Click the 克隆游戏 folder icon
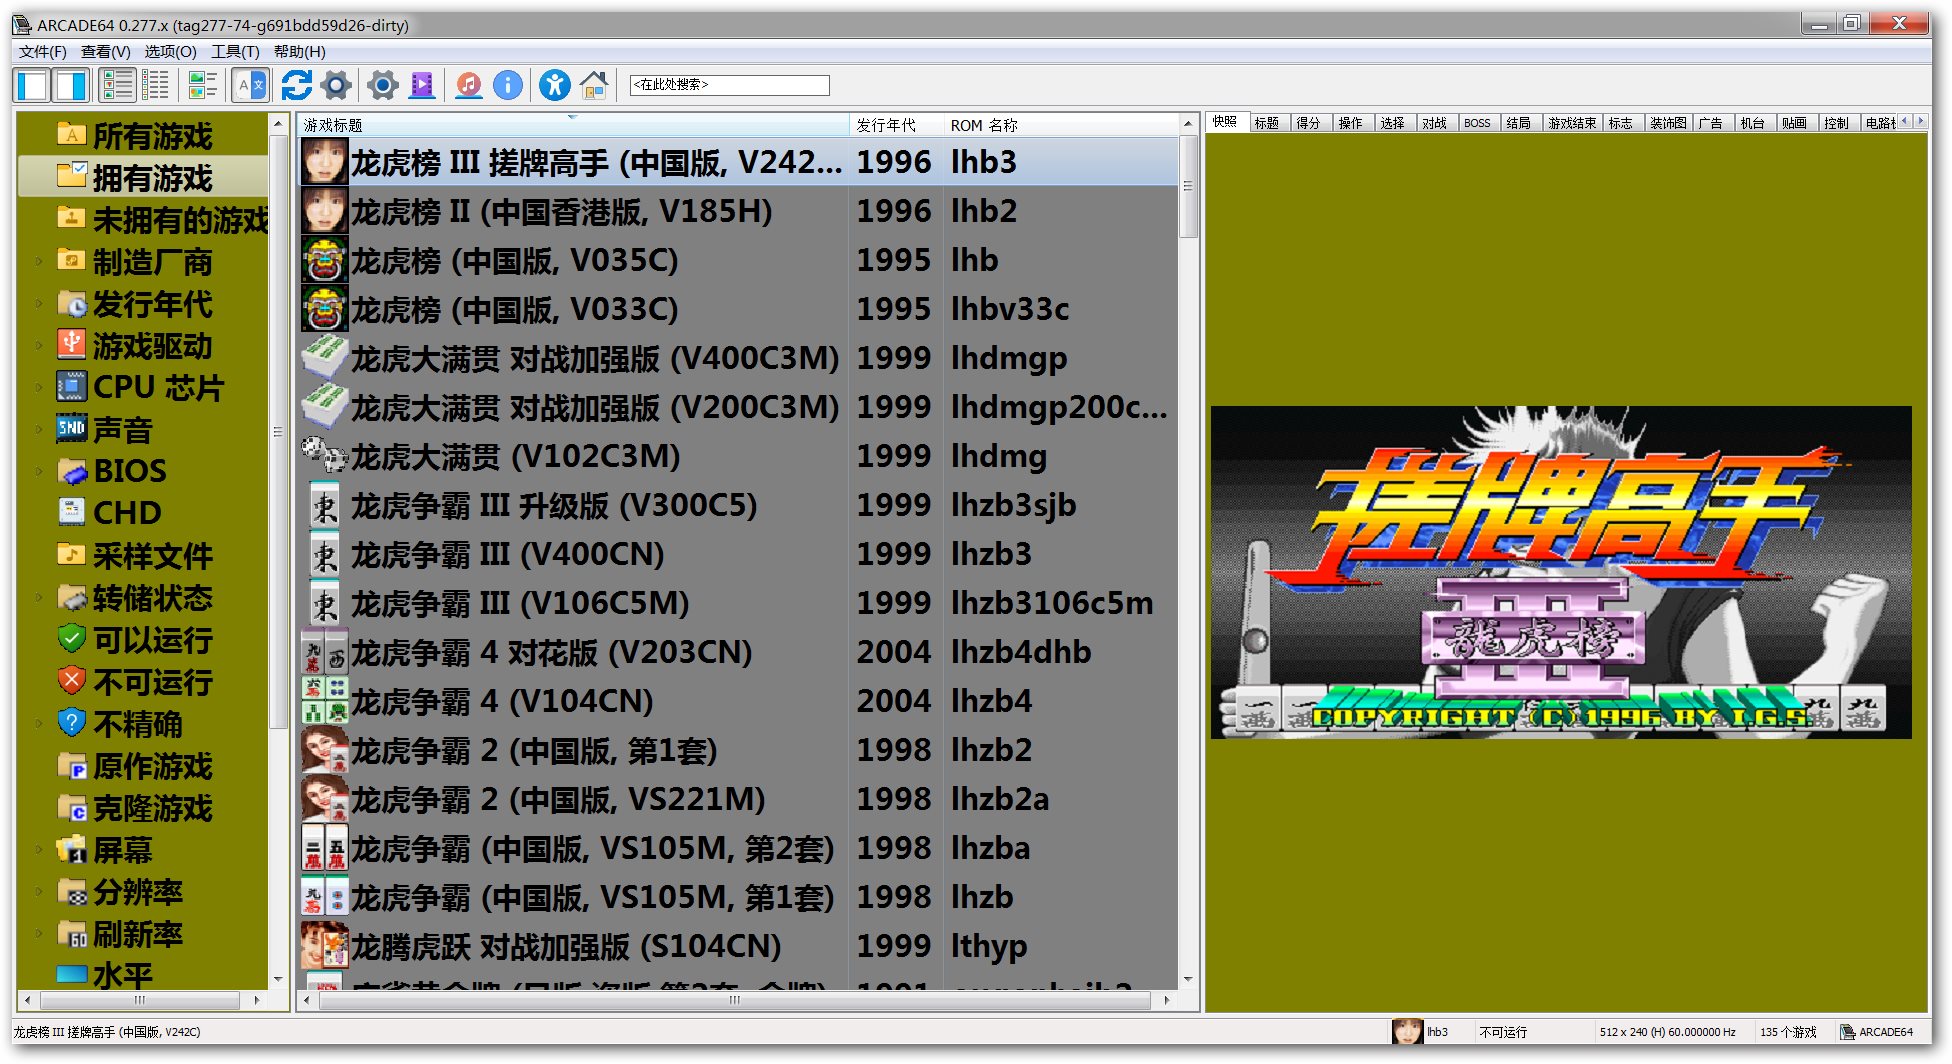1952x1064 pixels. pyautogui.click(x=71, y=807)
